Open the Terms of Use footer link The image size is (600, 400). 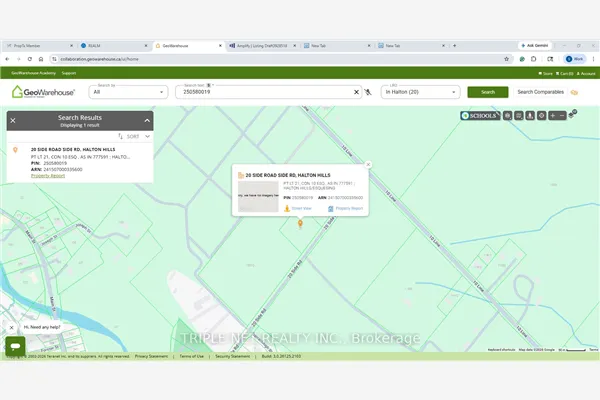coord(191,356)
